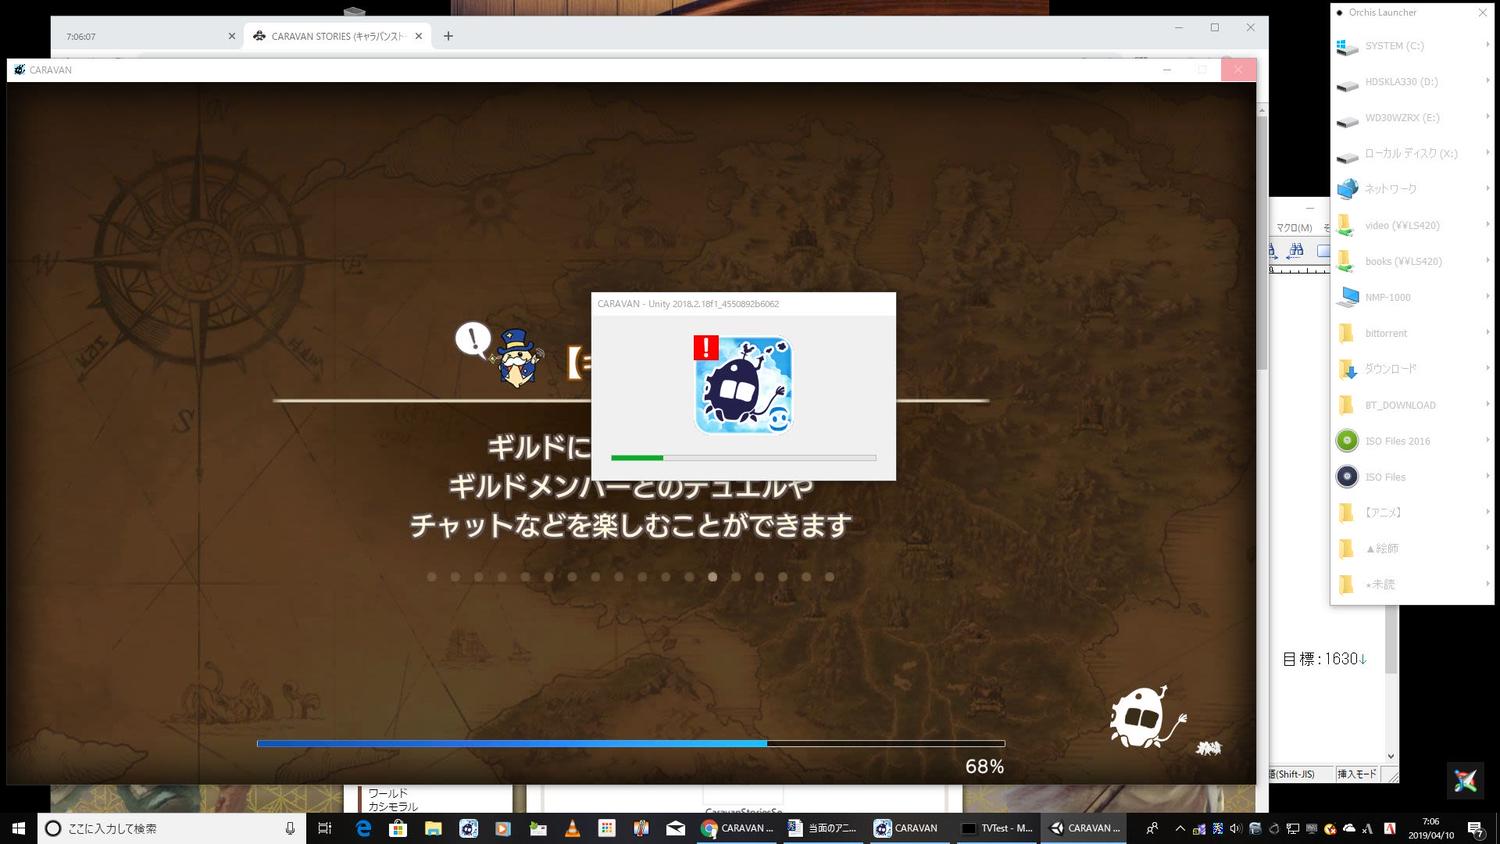Open SYSTEM (C:) drive in Orchis Launcher
The image size is (1500, 844).
click(x=1393, y=46)
